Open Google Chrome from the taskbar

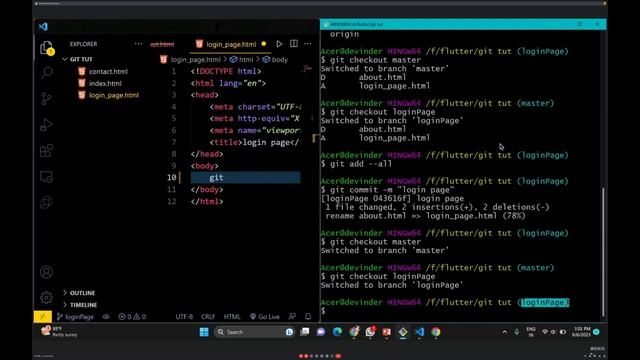coord(436,332)
